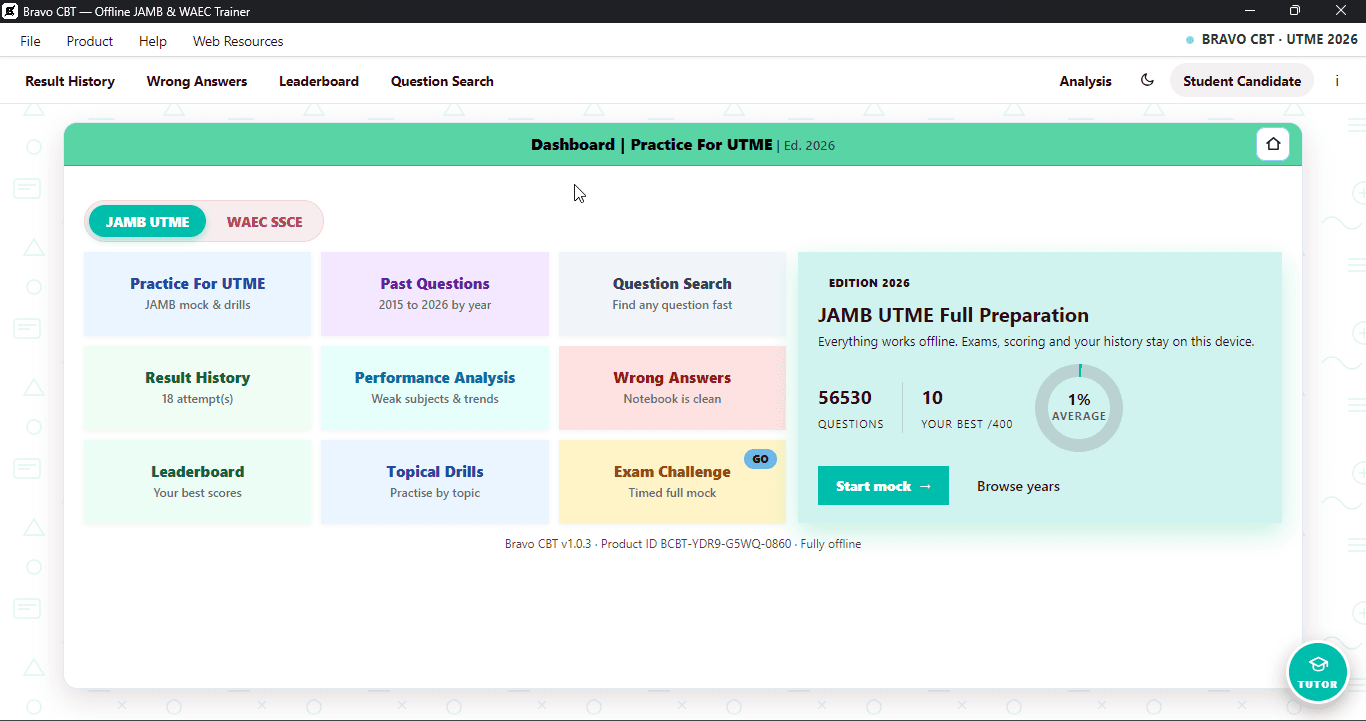Open Leaderboard from the top nav
Screen dimensions: 1366x721
319,81
